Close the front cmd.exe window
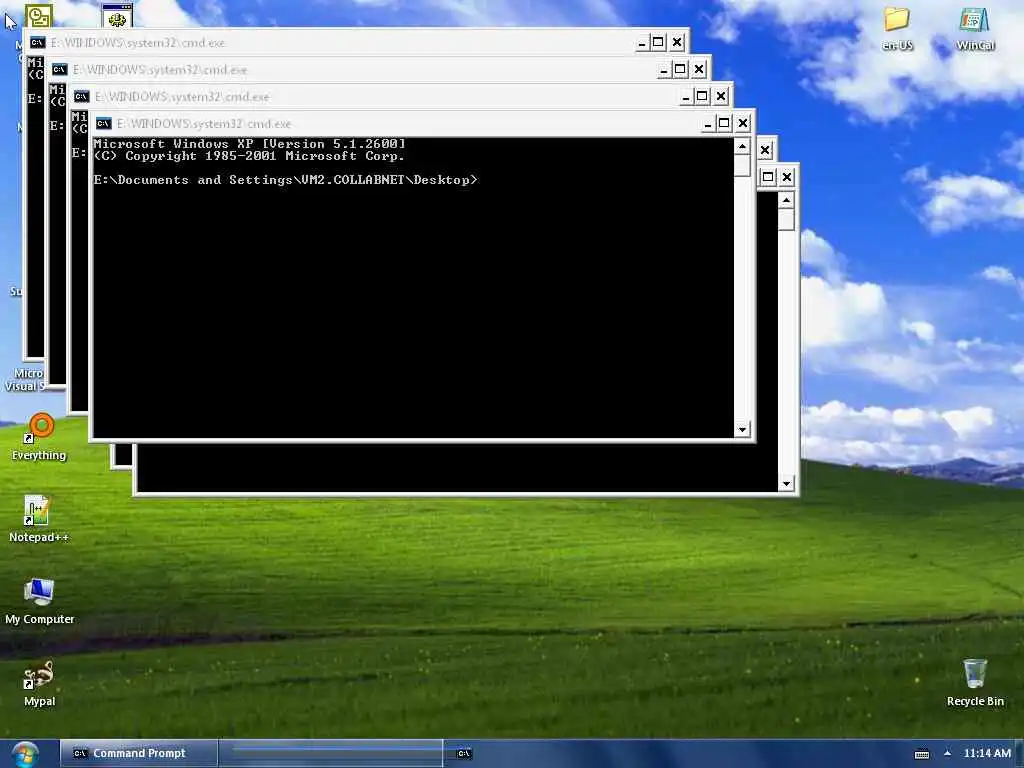This screenshot has width=1024, height=768. click(743, 123)
